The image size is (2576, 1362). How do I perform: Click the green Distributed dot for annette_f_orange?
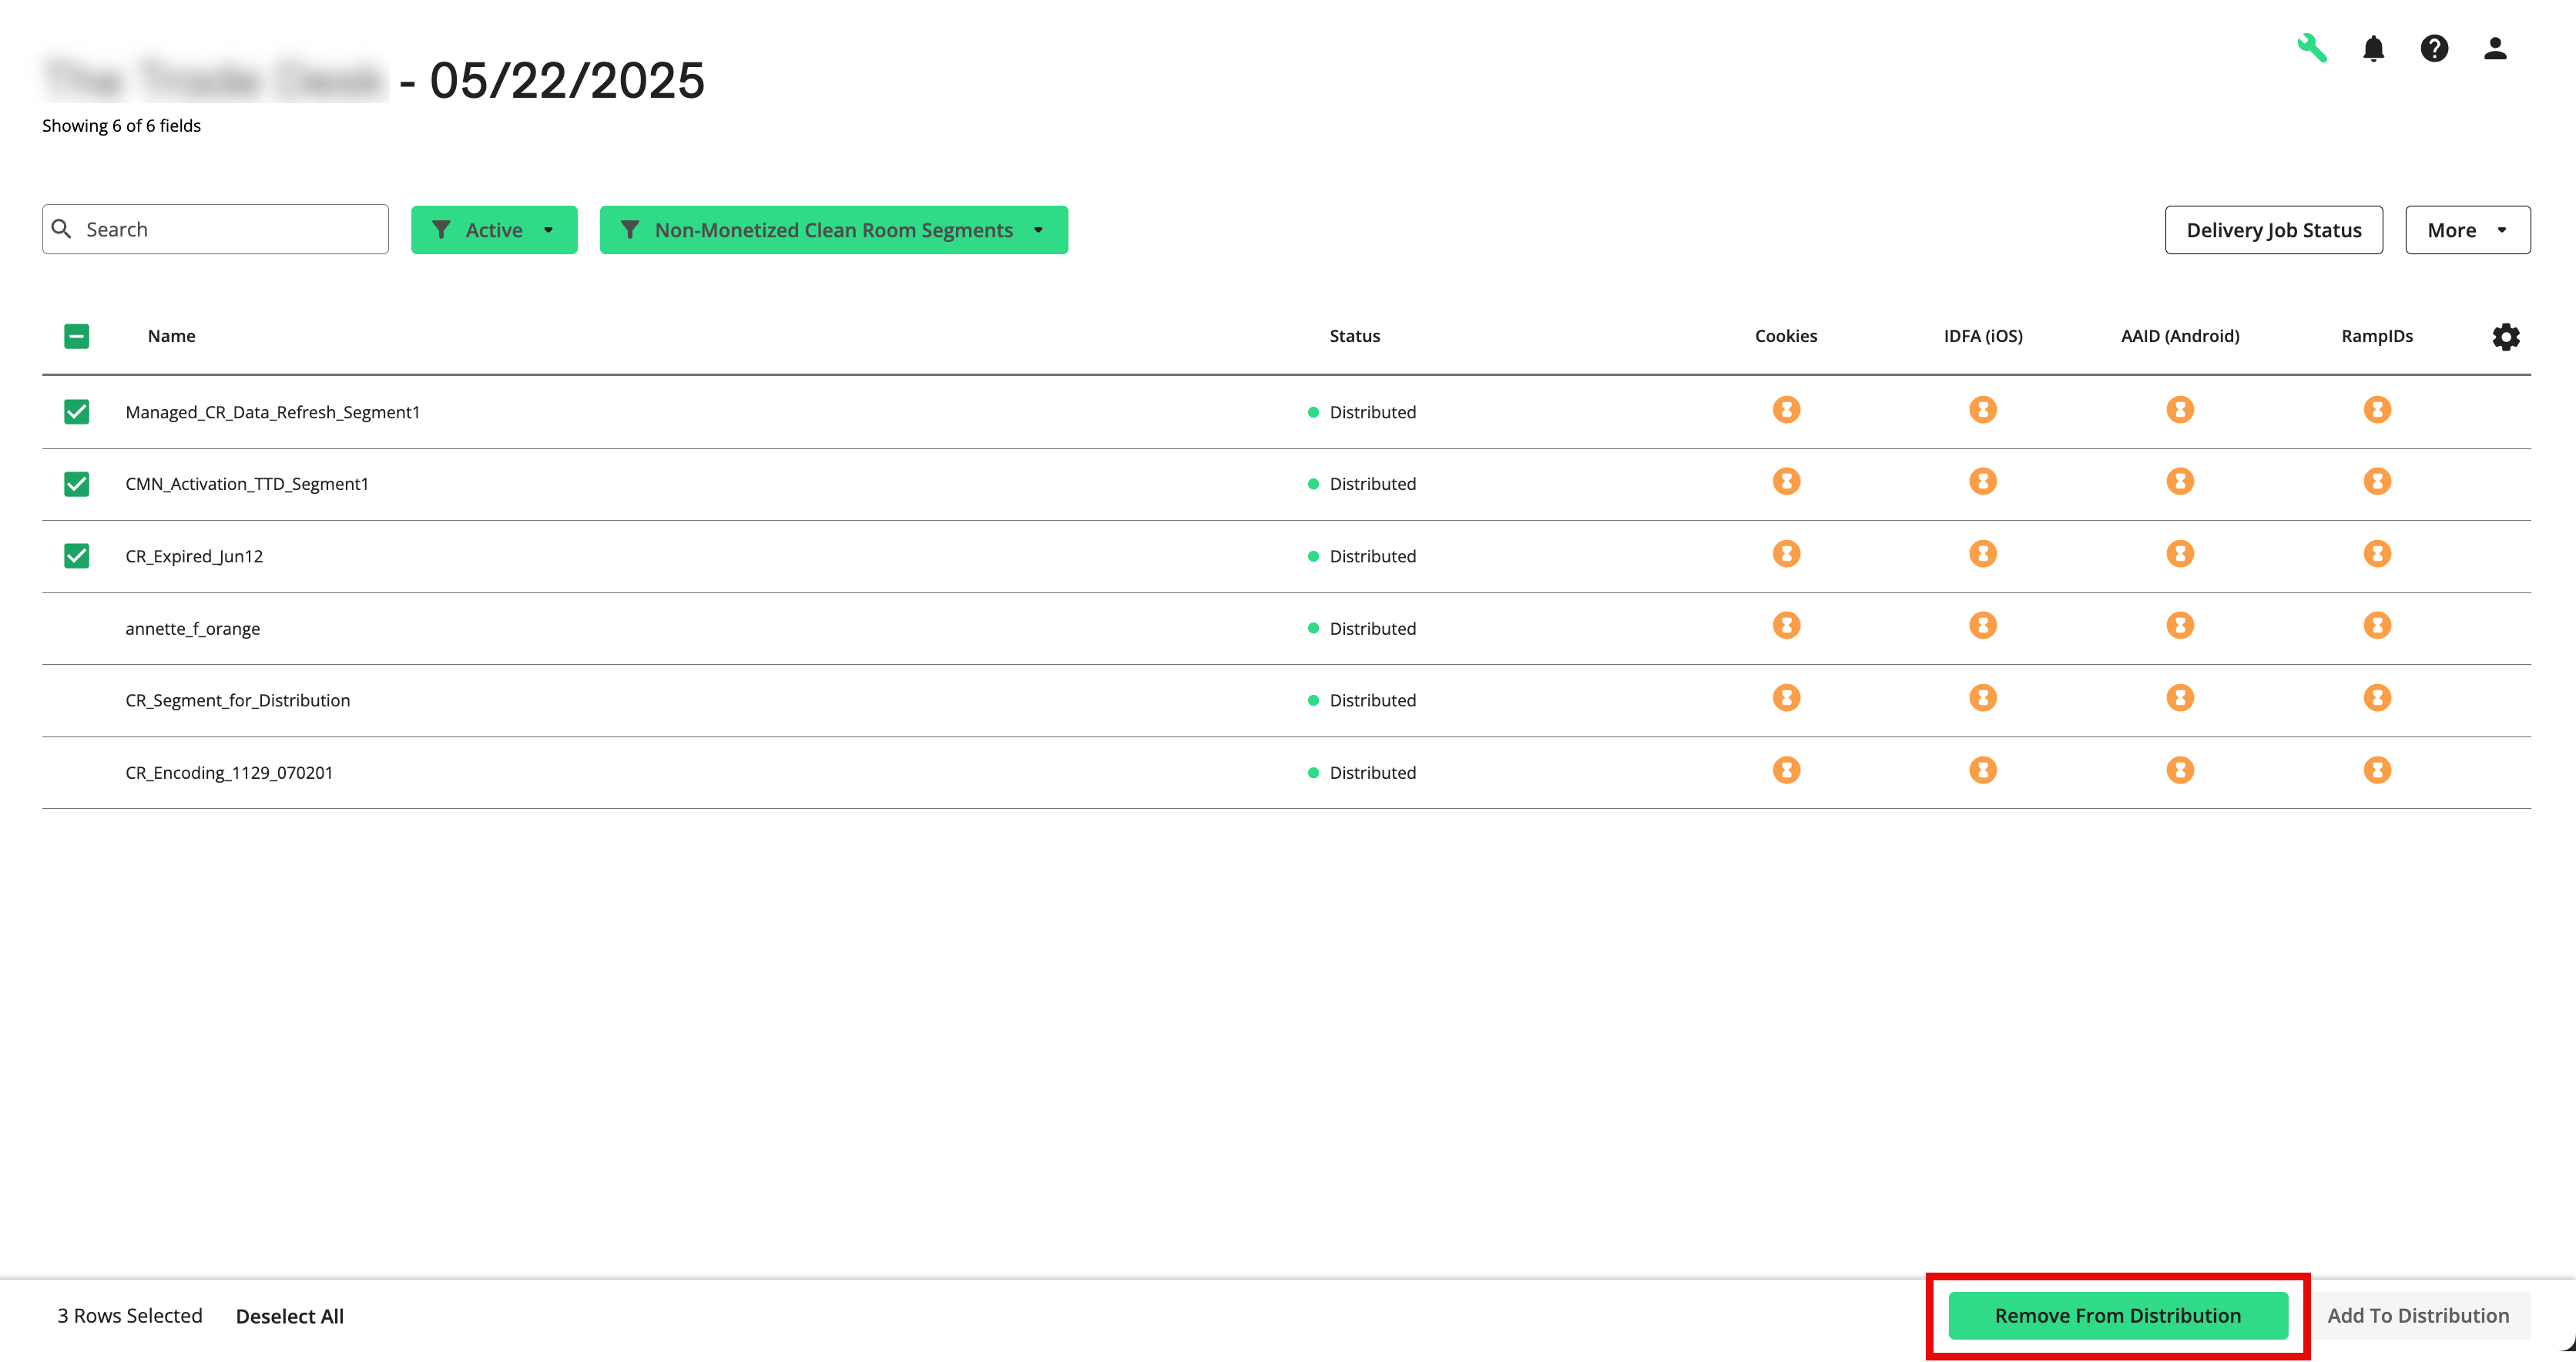[x=1313, y=629]
